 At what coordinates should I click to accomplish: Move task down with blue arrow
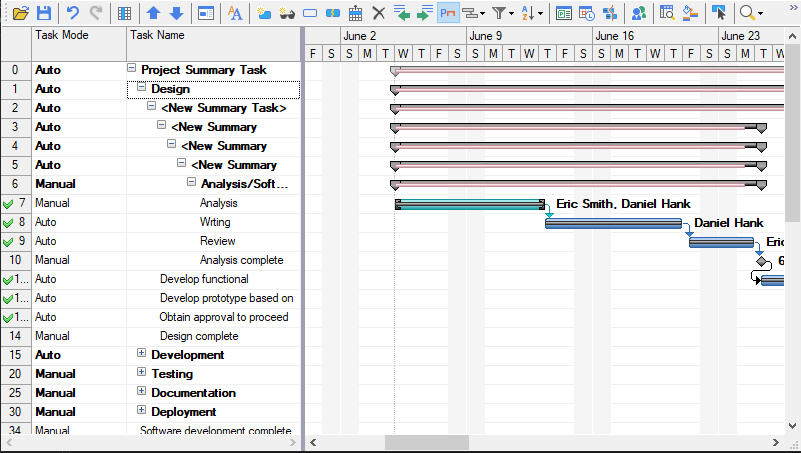[176, 13]
